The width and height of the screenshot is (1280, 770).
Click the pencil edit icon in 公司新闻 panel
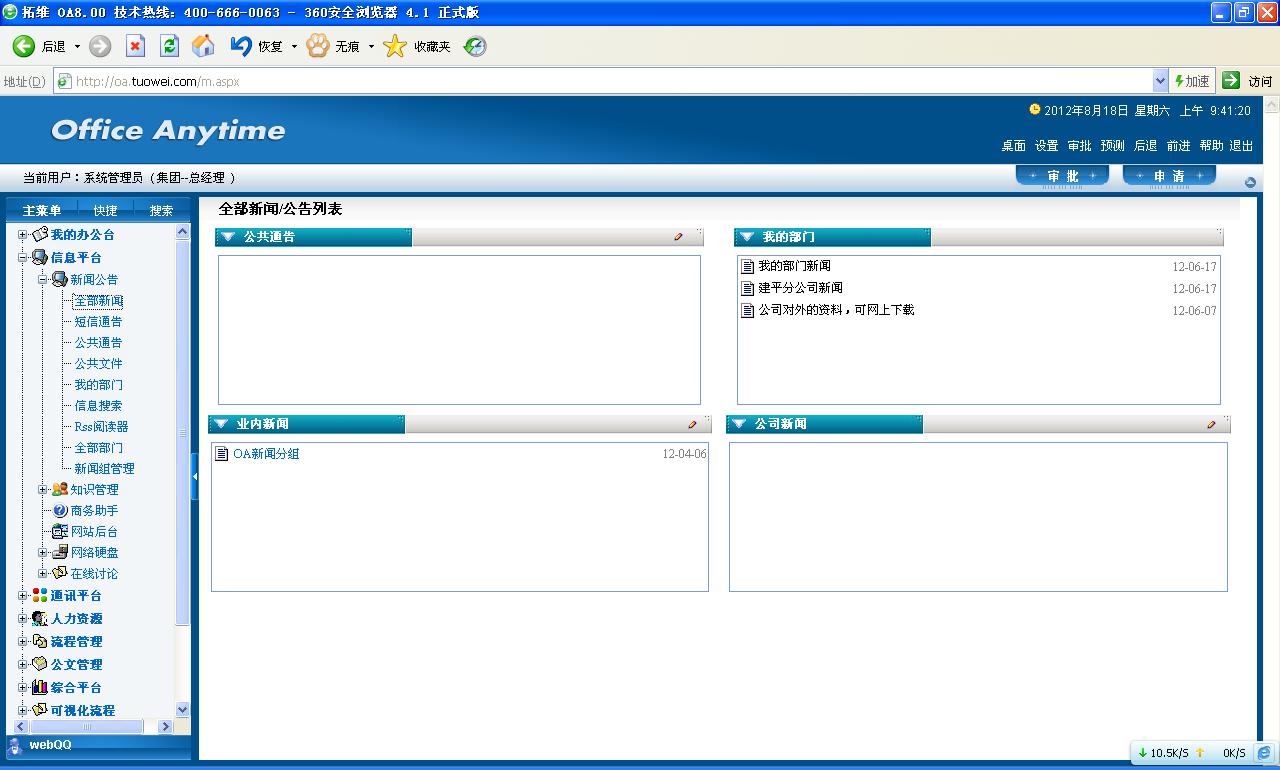point(1211,424)
